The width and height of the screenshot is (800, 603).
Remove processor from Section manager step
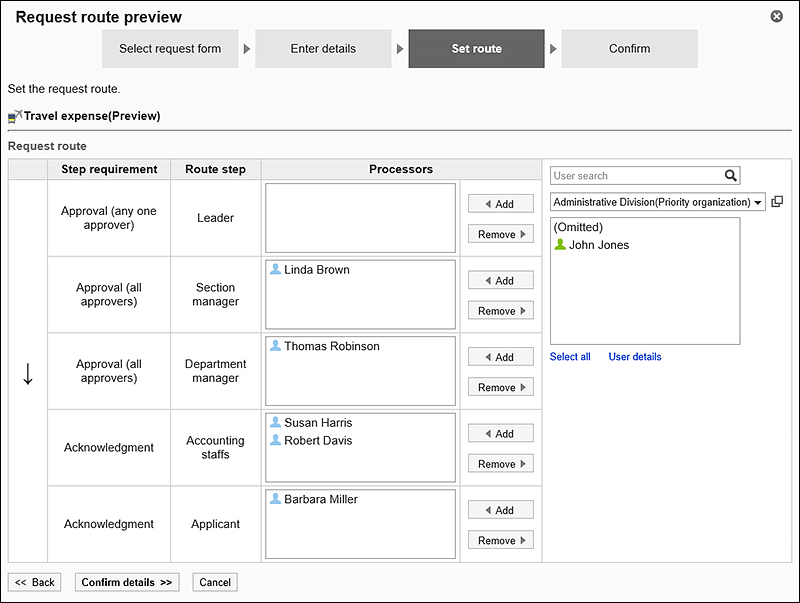tap(501, 311)
